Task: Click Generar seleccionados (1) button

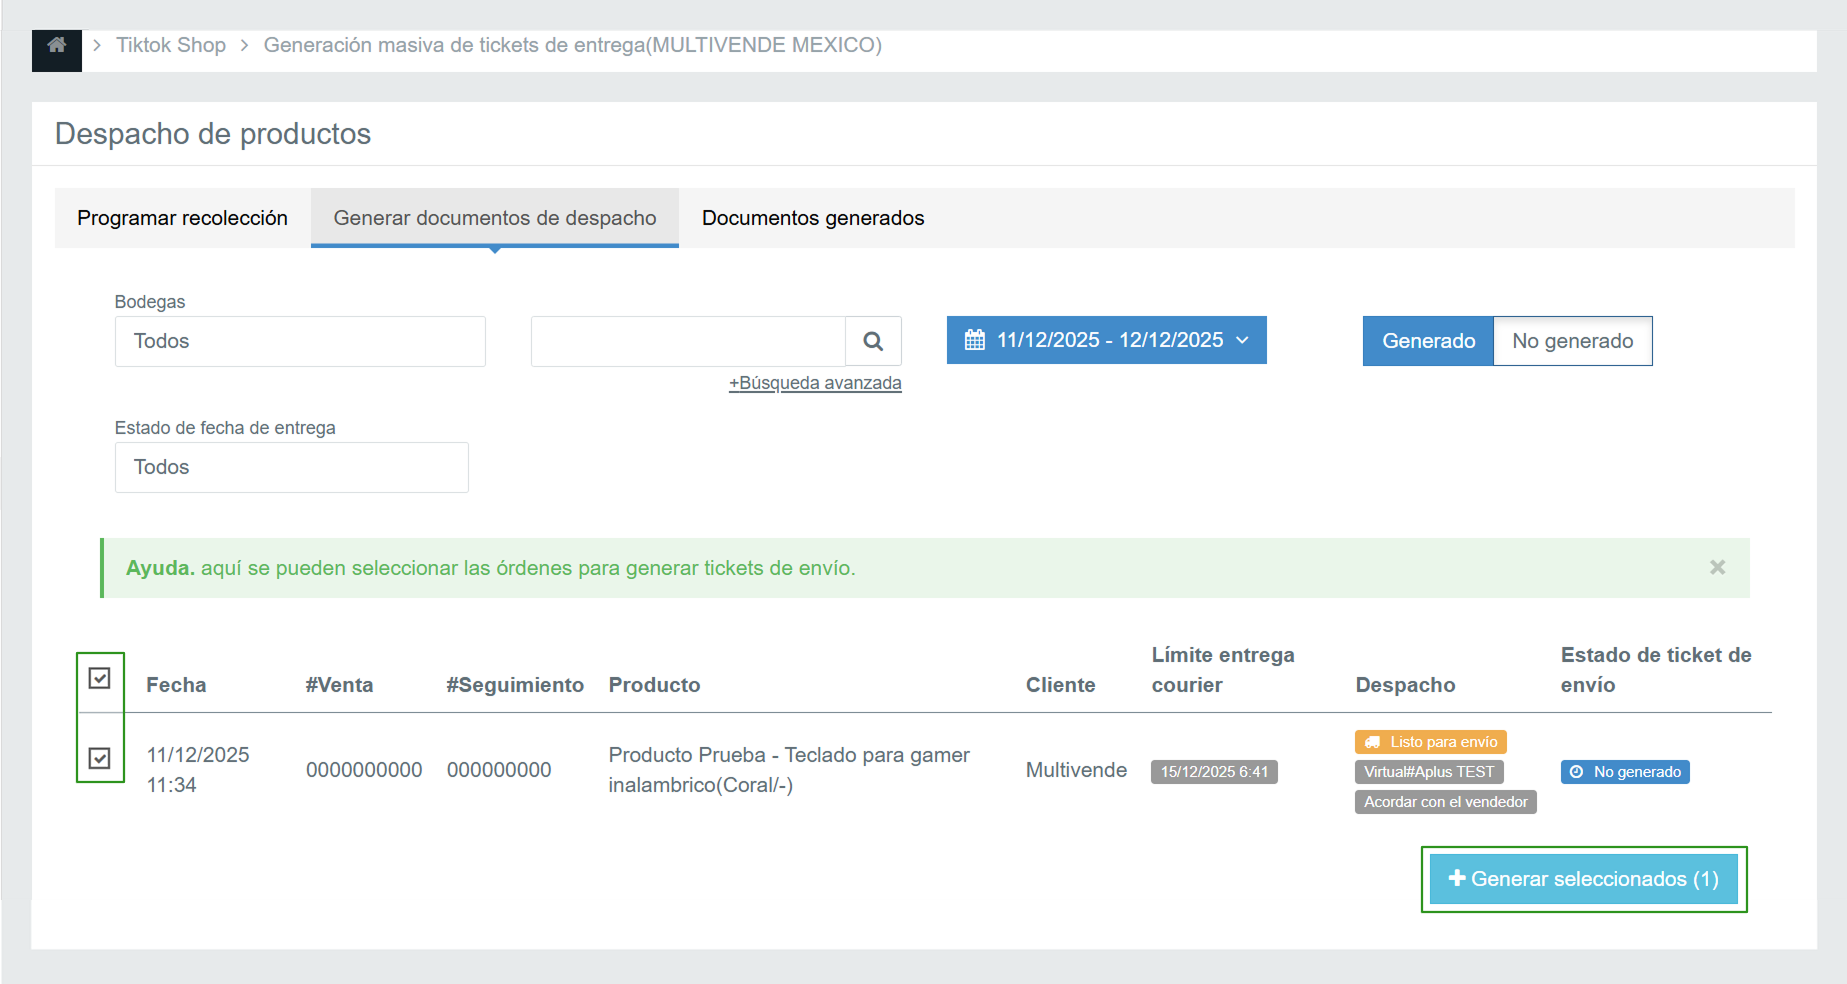Action: tap(1583, 879)
